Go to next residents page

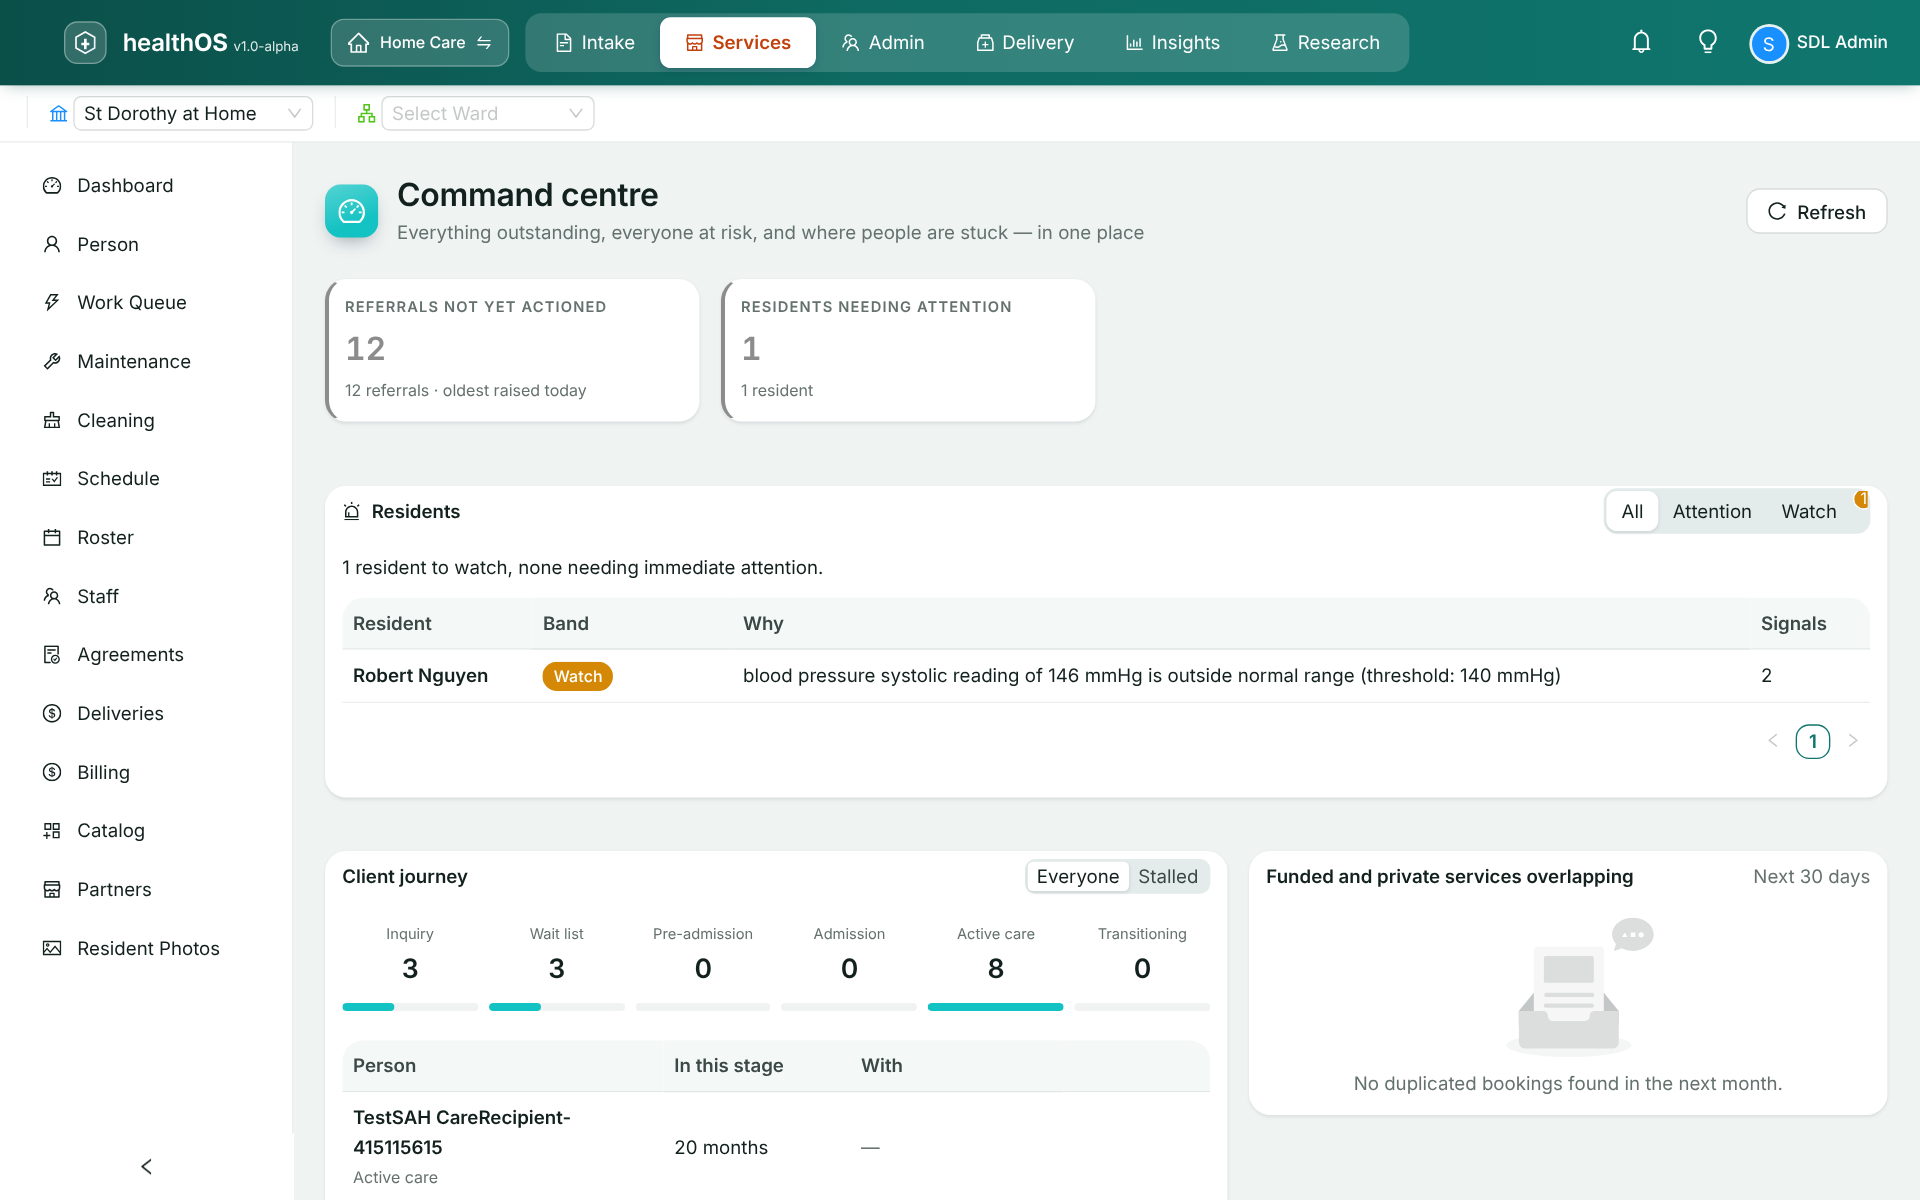click(1853, 740)
